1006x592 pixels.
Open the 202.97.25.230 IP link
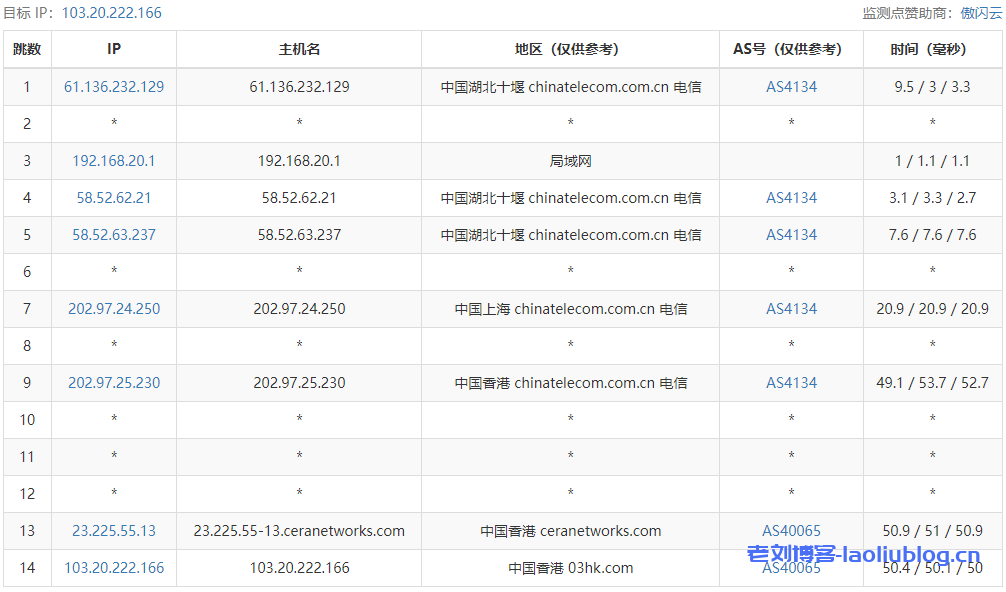click(114, 383)
